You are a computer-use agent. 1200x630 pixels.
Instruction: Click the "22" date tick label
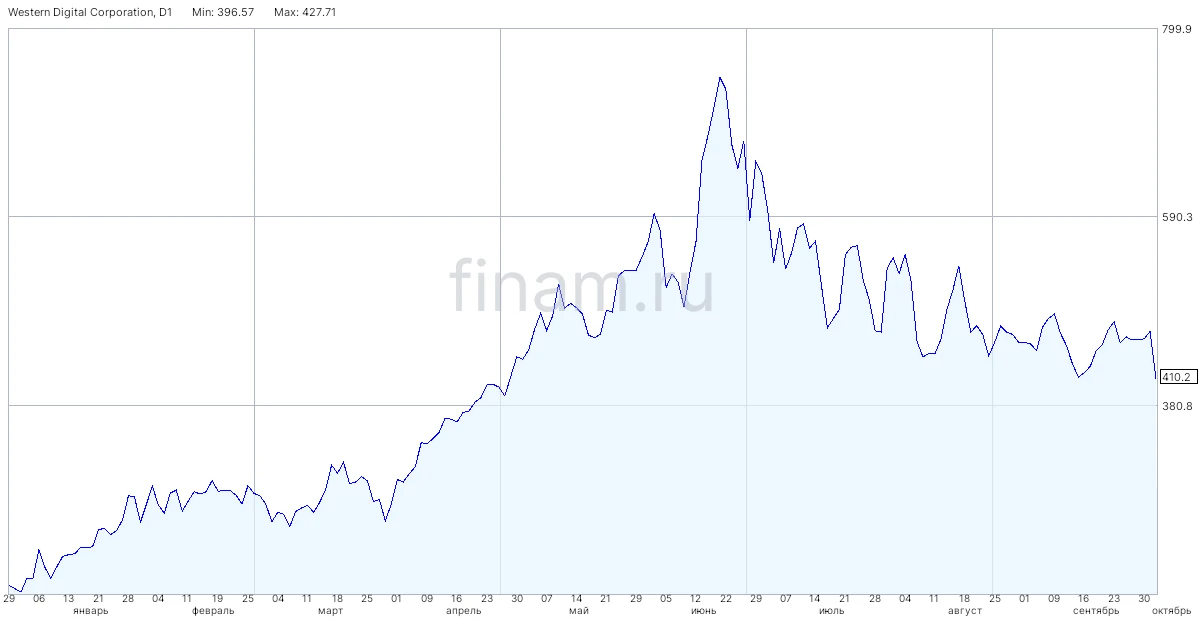click(x=726, y=598)
